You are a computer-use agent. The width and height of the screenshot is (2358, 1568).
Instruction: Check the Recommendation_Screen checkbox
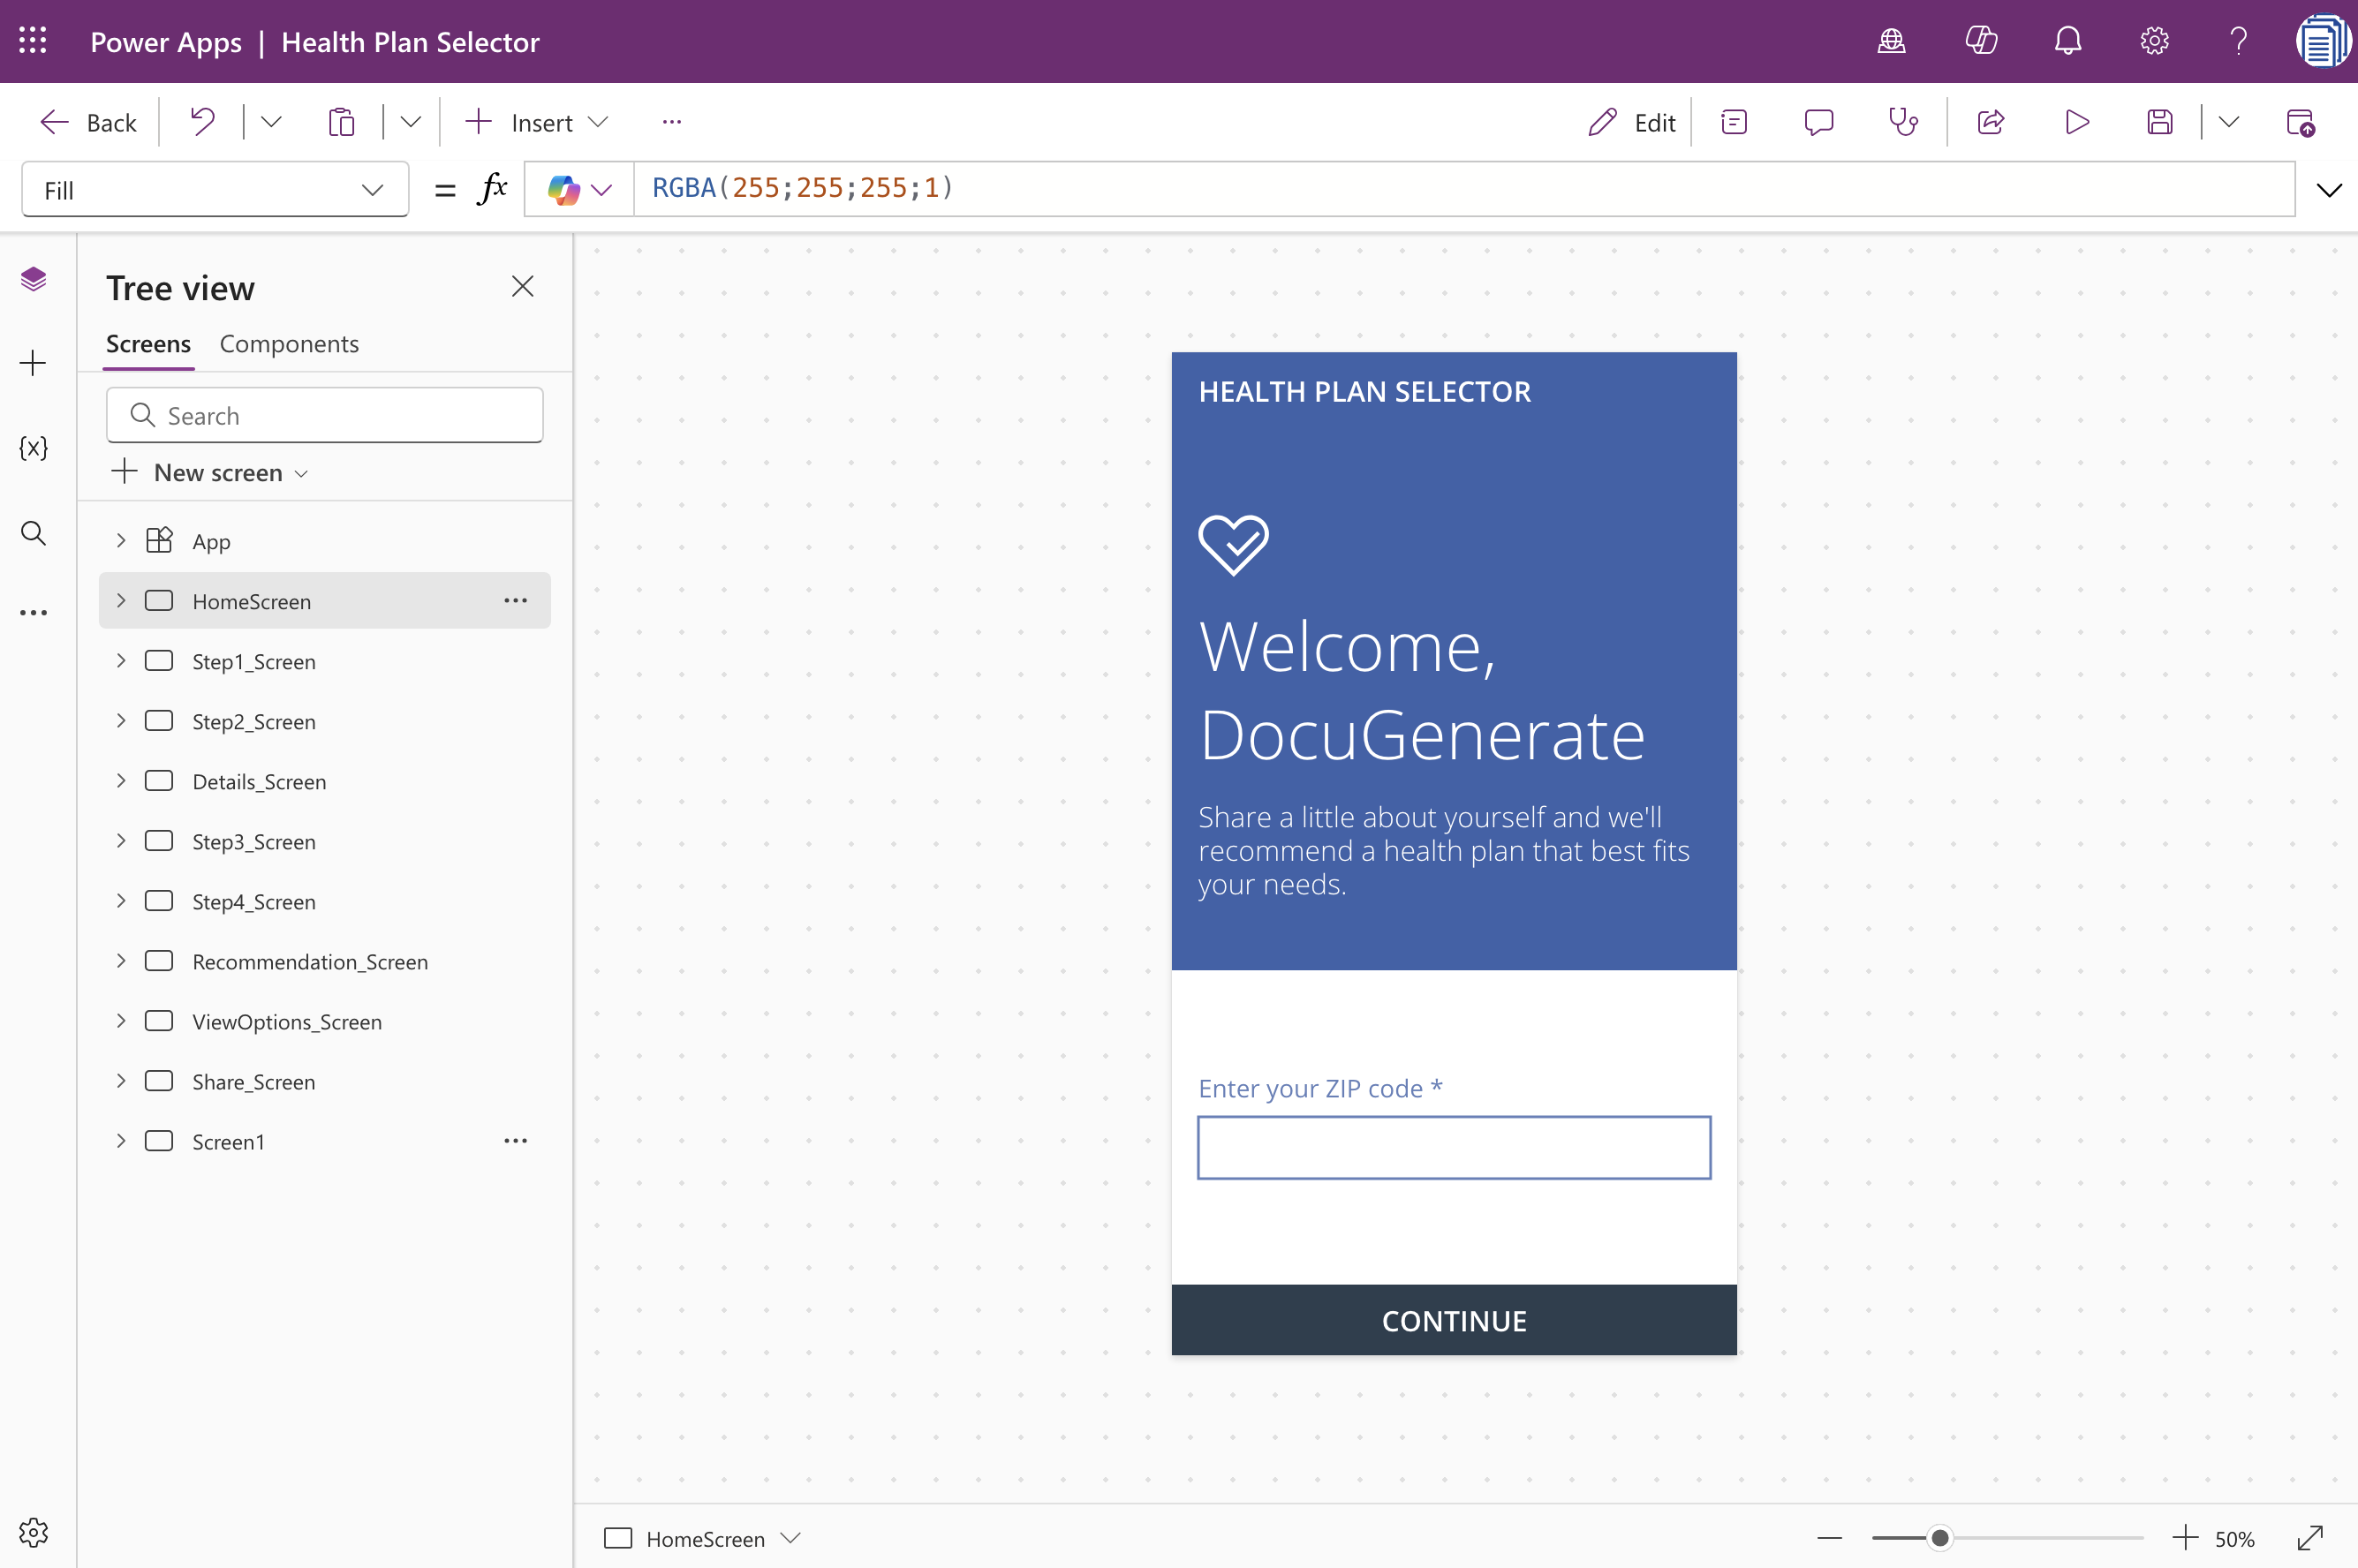point(160,960)
